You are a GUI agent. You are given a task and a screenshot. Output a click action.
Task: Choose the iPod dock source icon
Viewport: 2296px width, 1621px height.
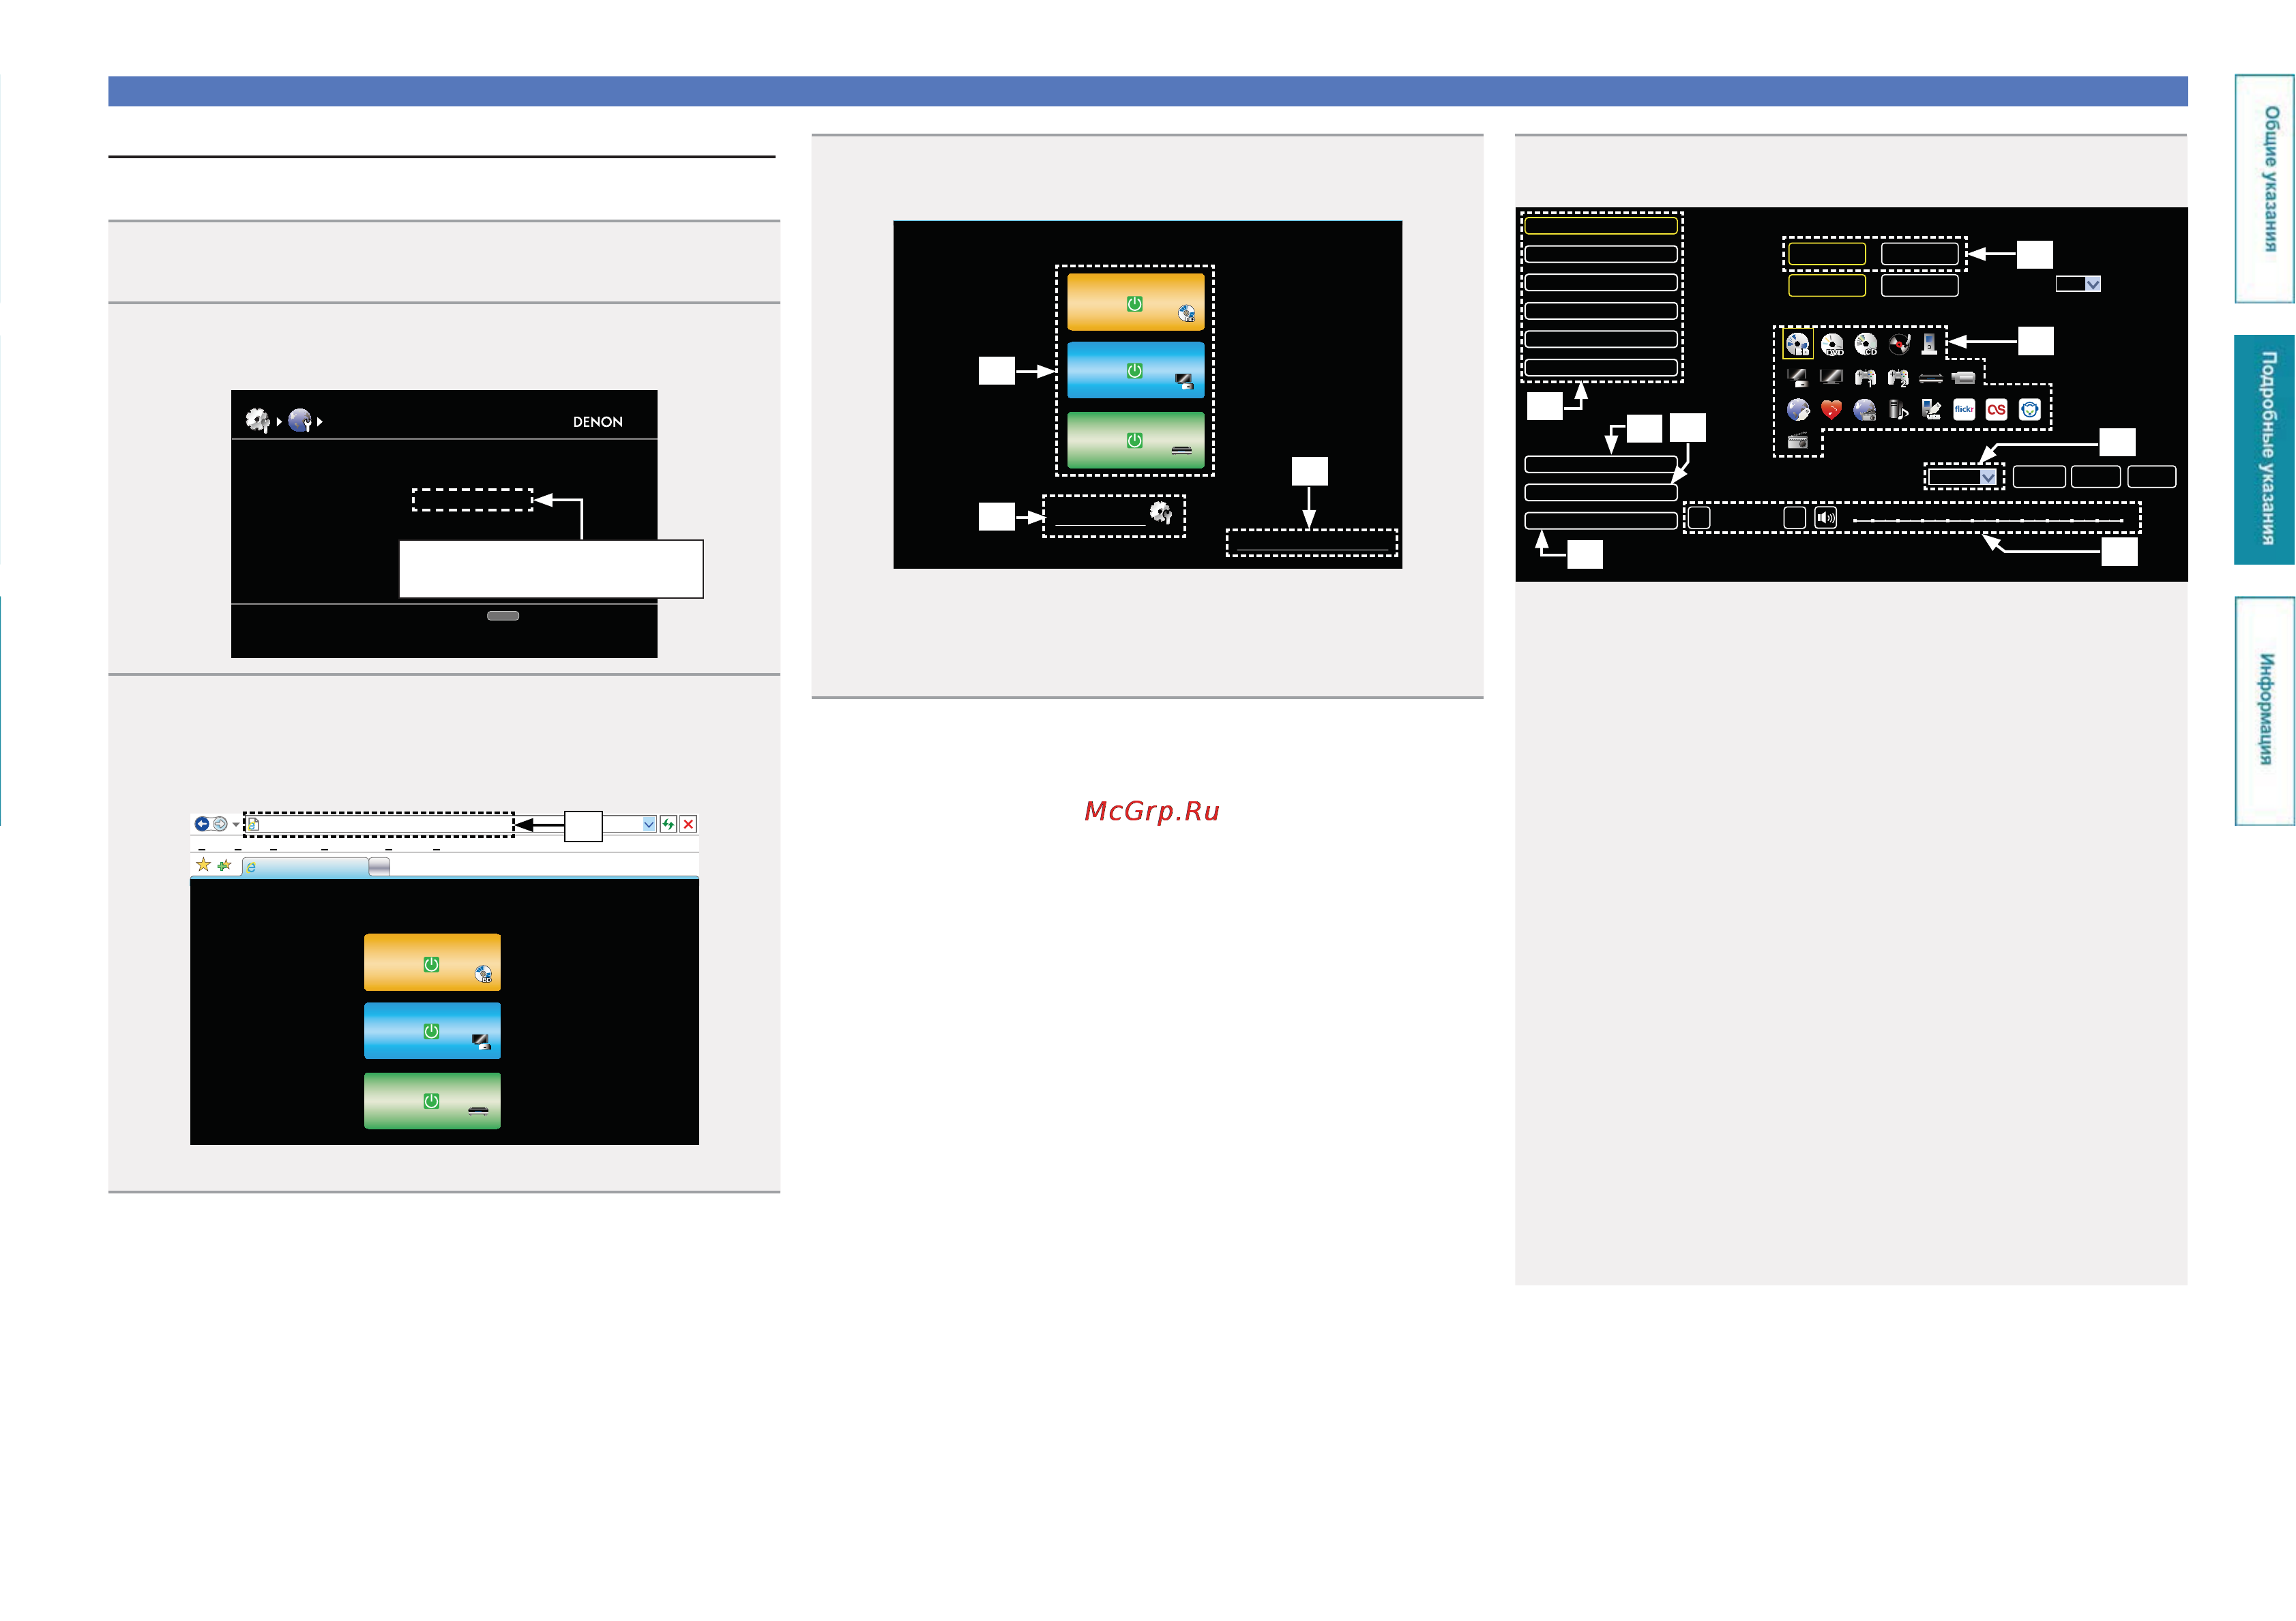point(1930,344)
